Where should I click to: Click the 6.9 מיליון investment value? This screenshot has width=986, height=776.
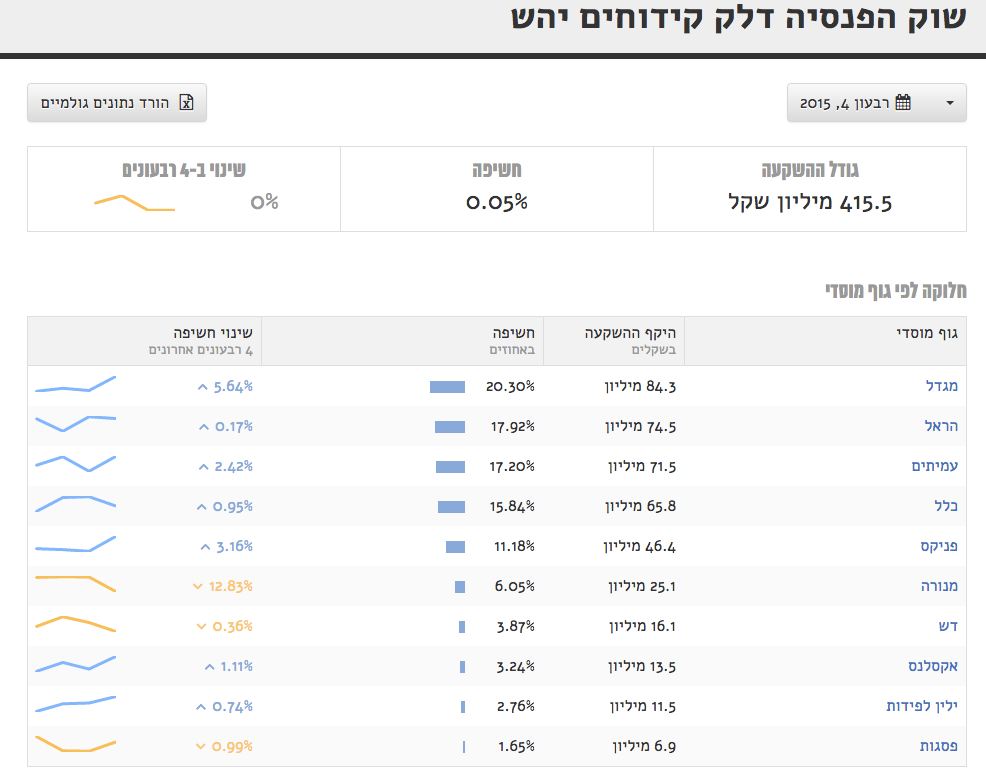644,746
